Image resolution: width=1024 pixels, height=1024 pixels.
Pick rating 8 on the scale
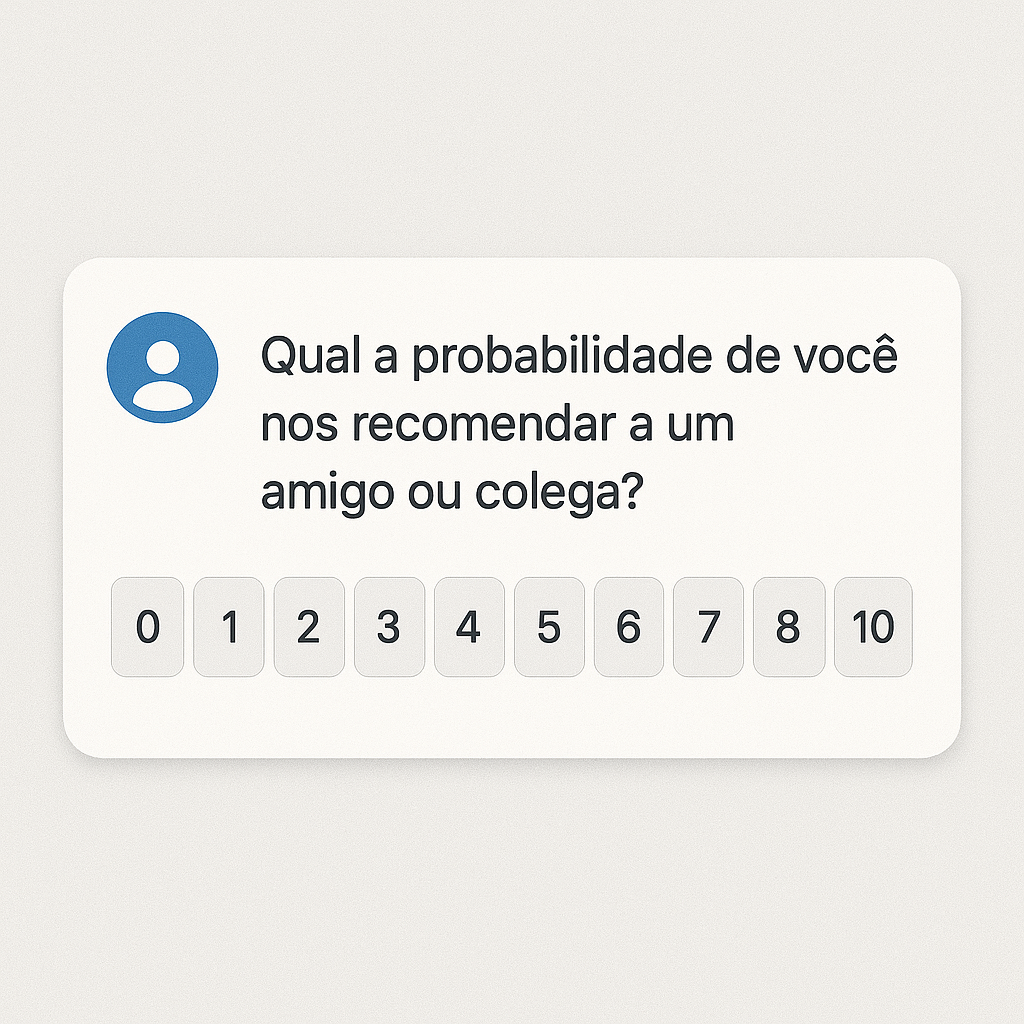pos(789,627)
